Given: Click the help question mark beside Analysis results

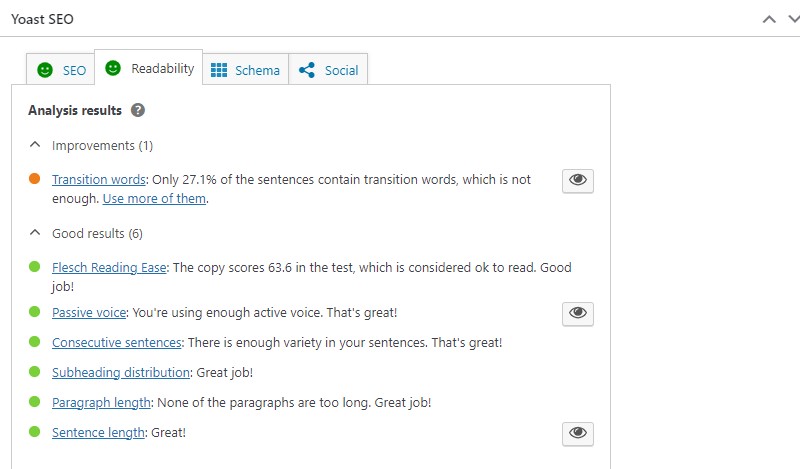Looking at the screenshot, I should click(138, 111).
